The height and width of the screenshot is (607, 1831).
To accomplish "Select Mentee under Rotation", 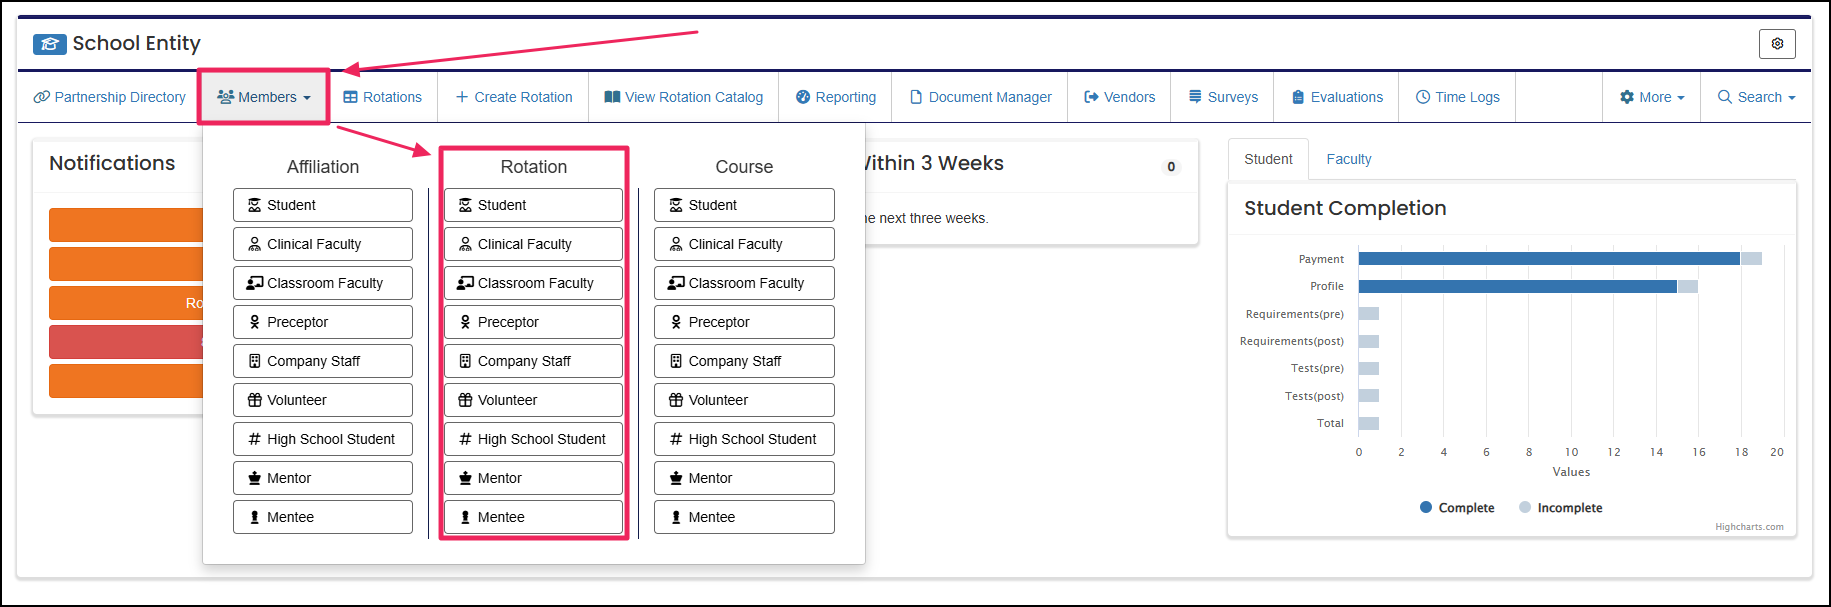I will point(534,517).
